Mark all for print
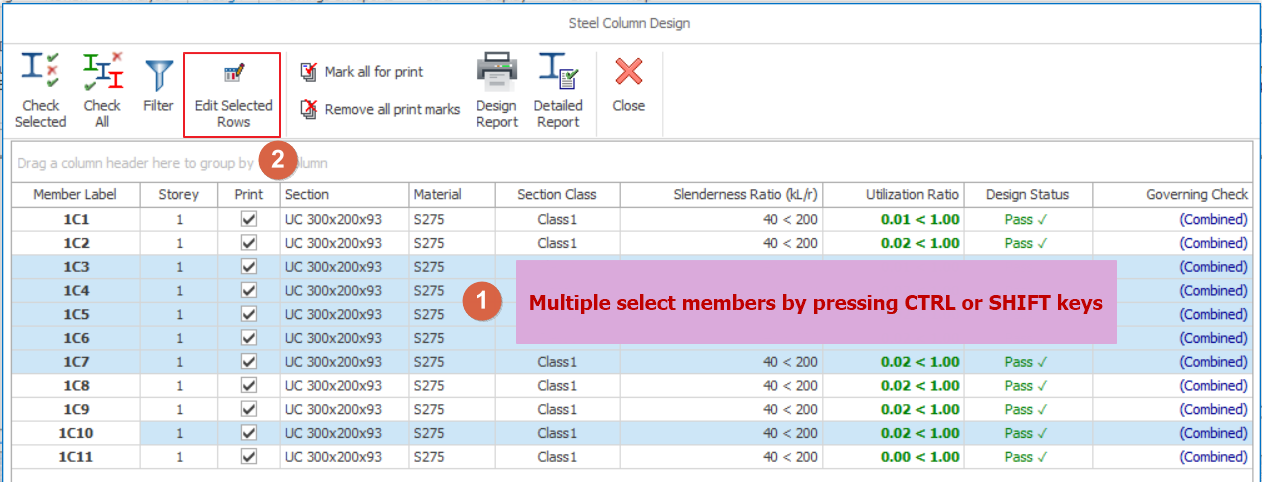 click(x=362, y=72)
